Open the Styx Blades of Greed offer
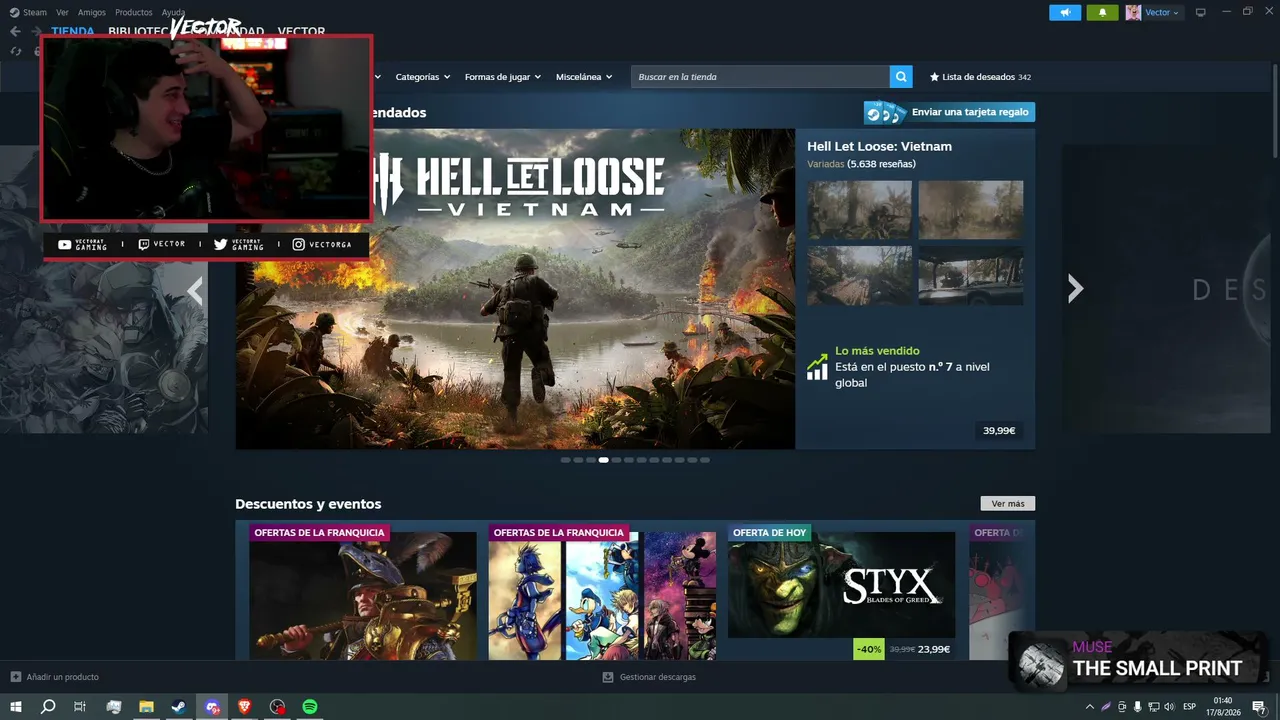The image size is (1280, 720). coord(841,591)
